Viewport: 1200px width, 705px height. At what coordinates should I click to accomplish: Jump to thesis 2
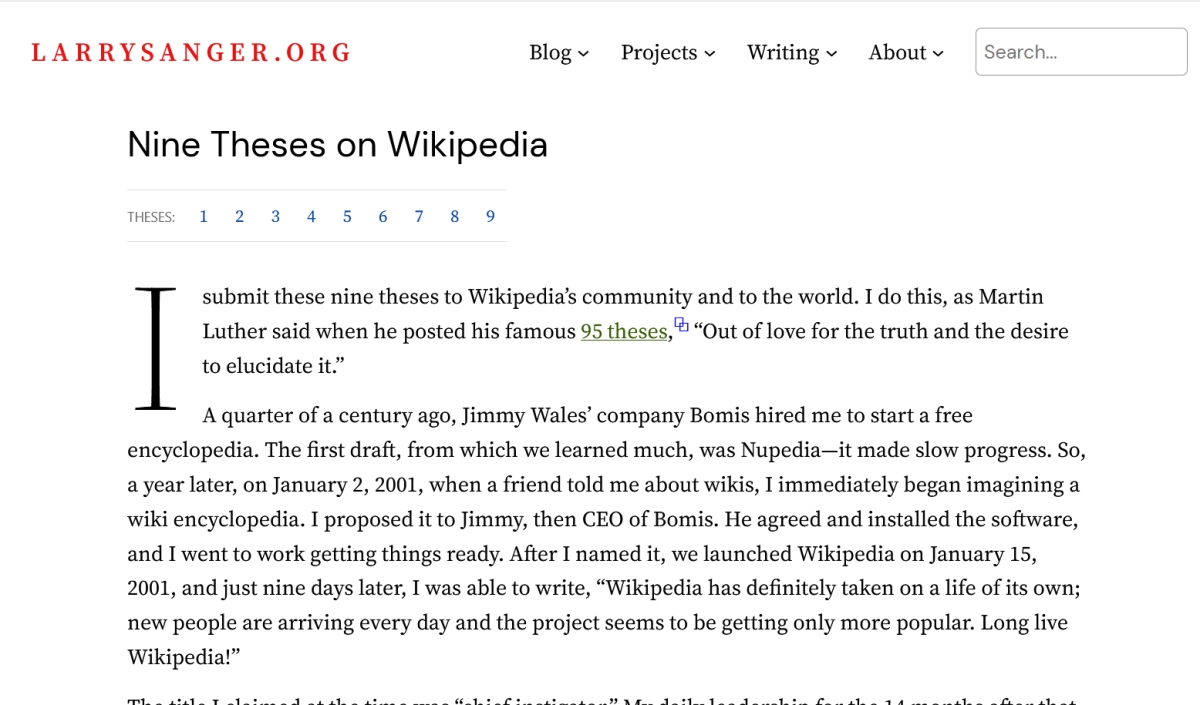tap(239, 216)
